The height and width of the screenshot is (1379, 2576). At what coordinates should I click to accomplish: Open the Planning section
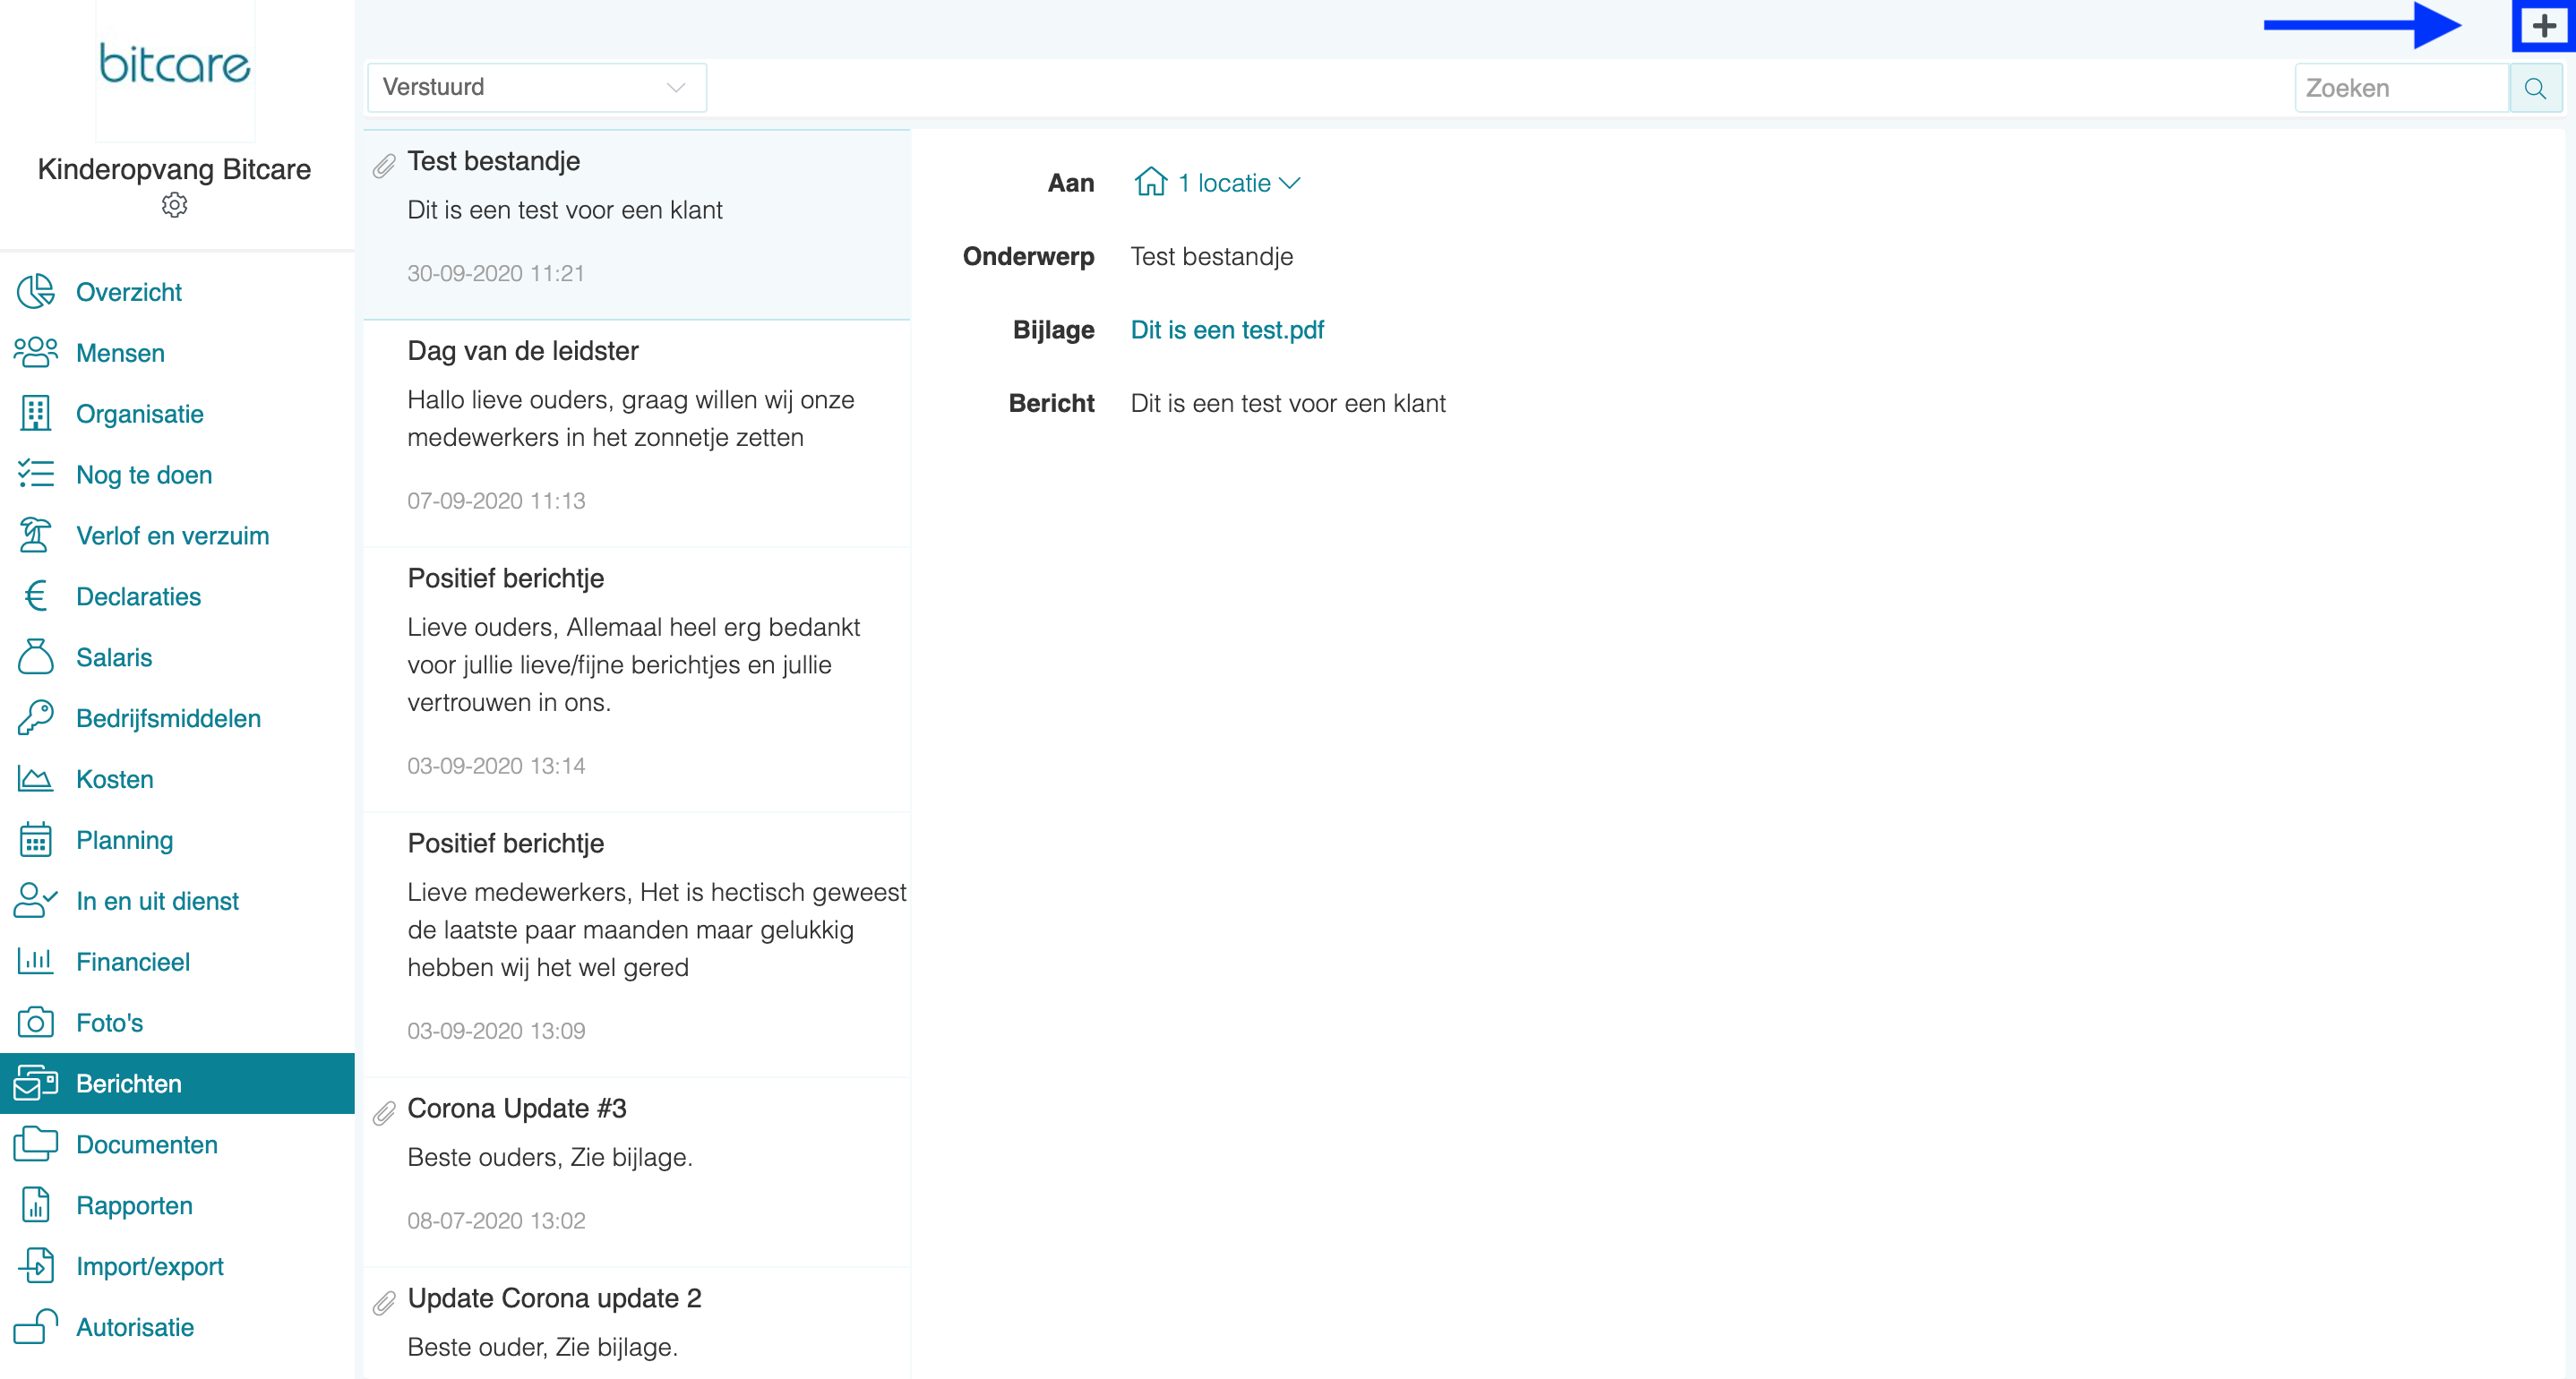pyautogui.click(x=177, y=841)
